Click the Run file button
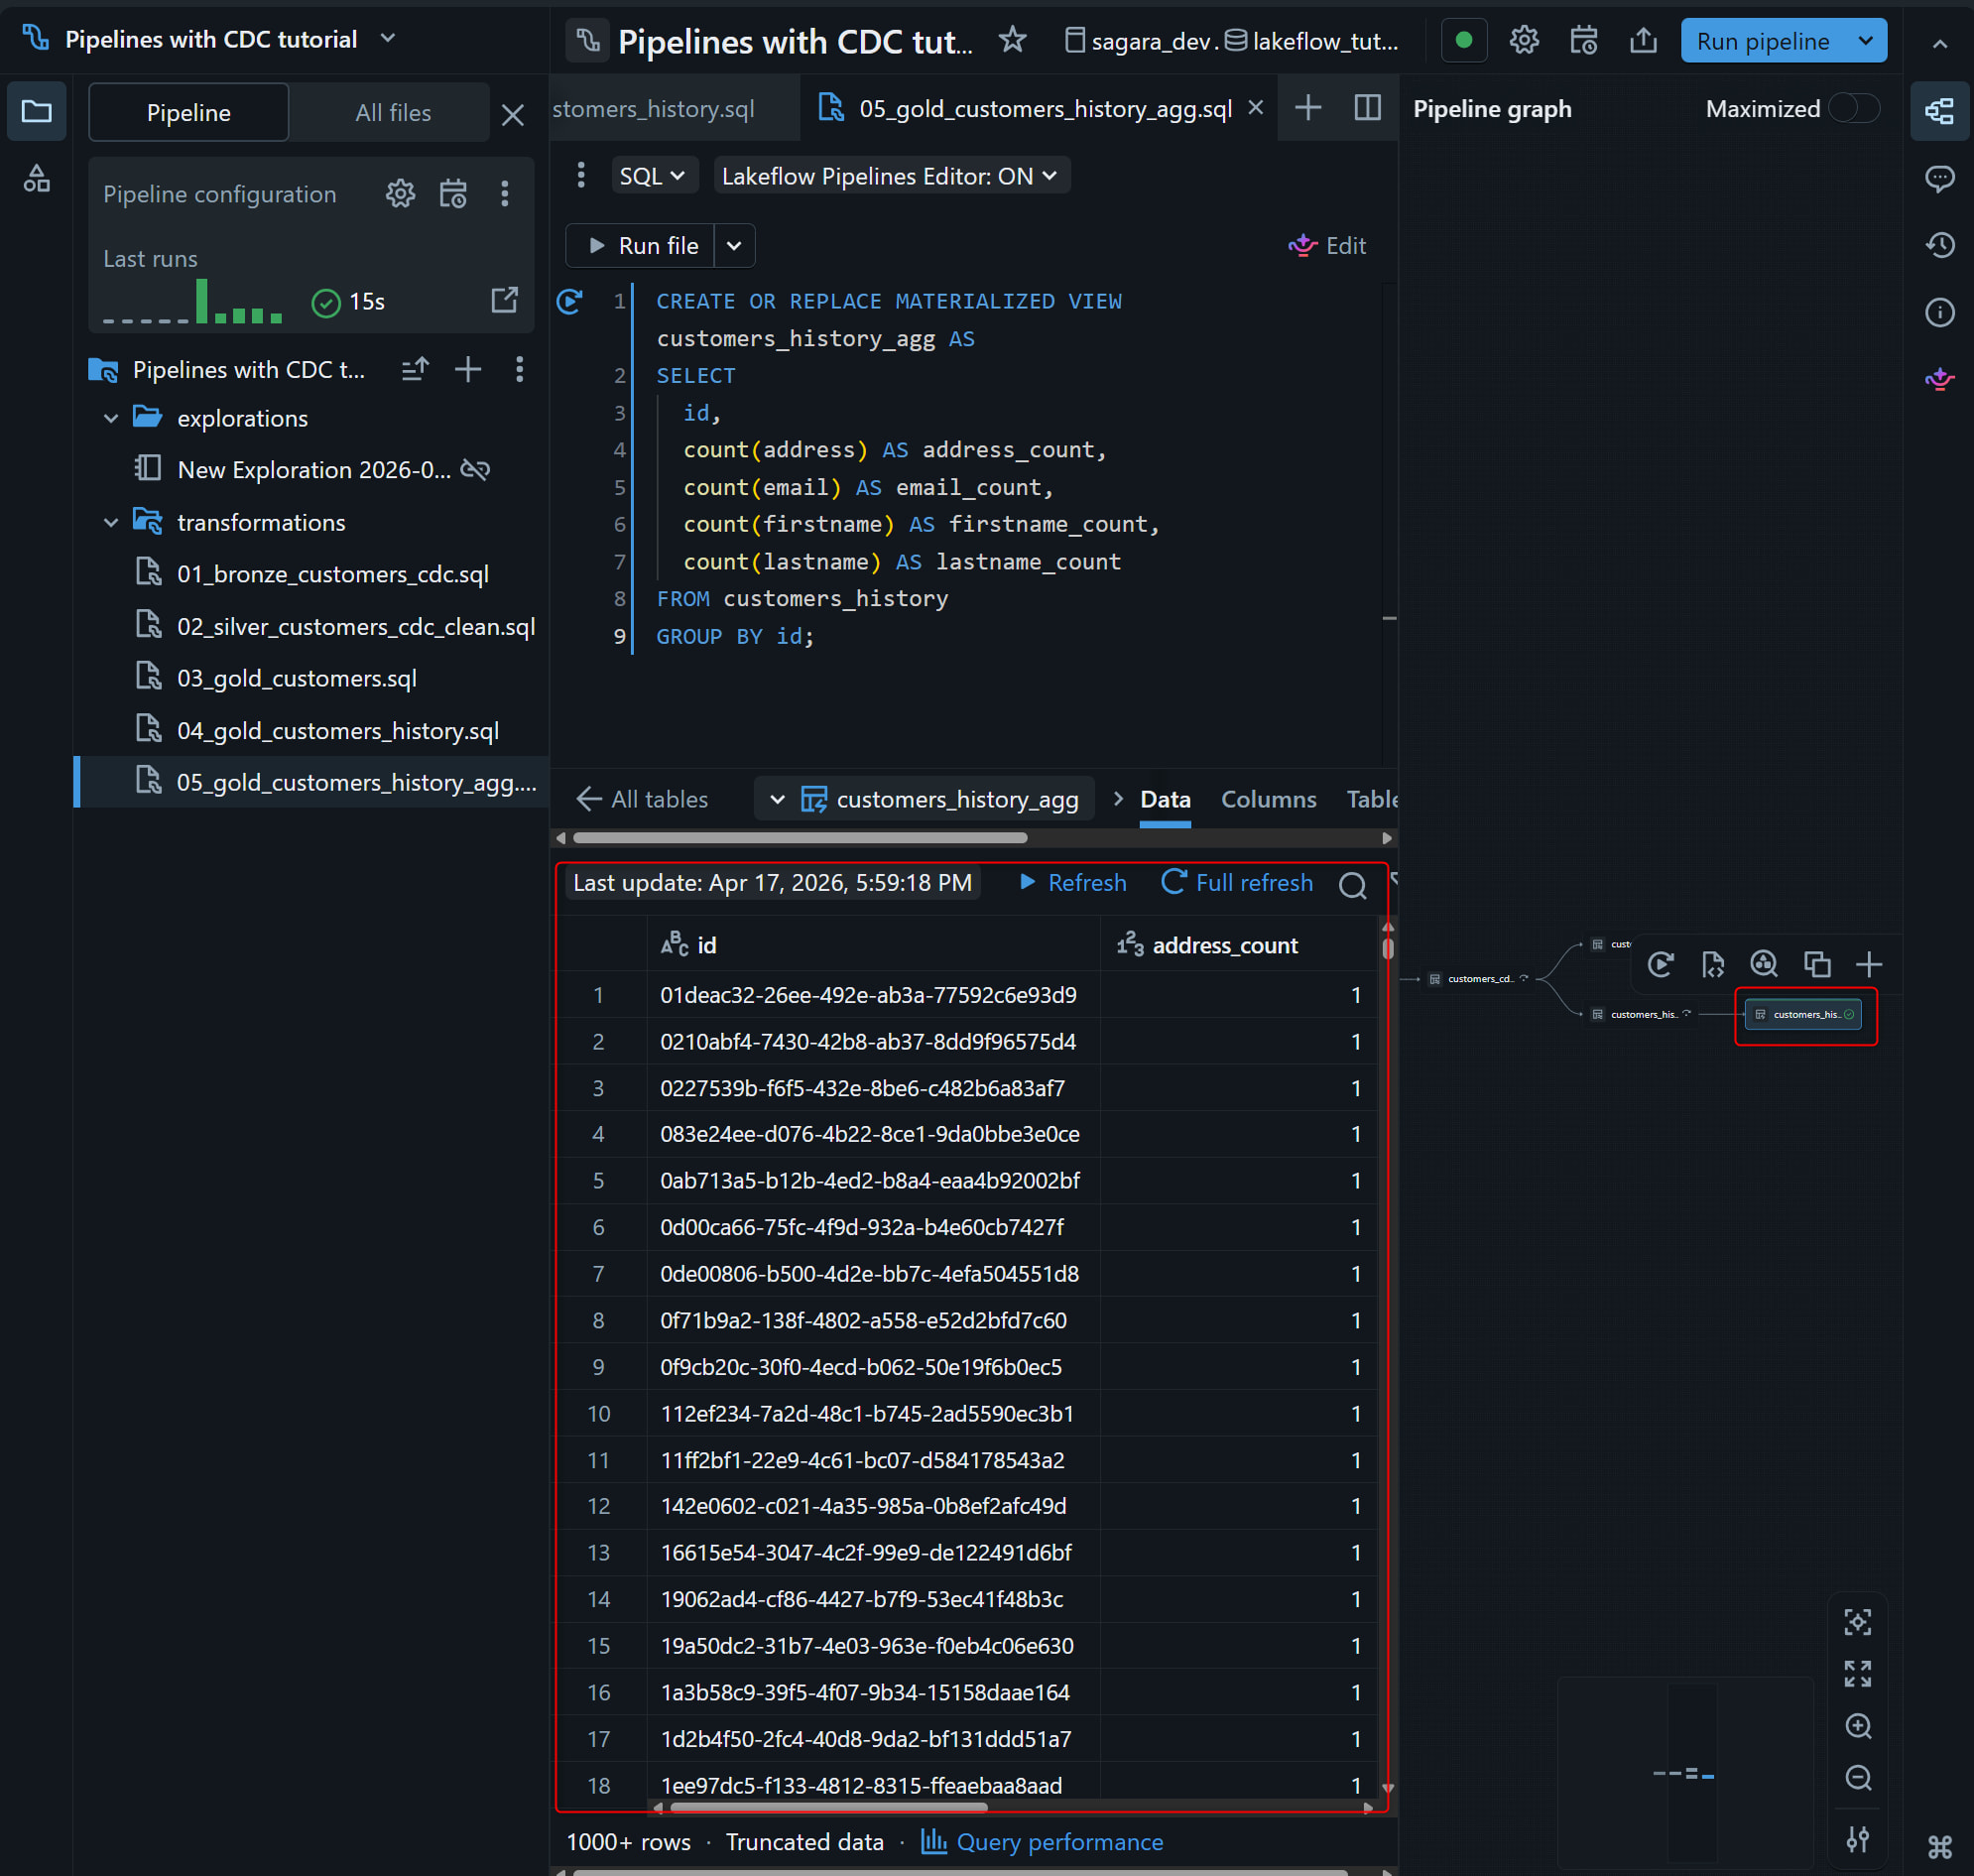This screenshot has height=1876, width=1974. pos(641,246)
